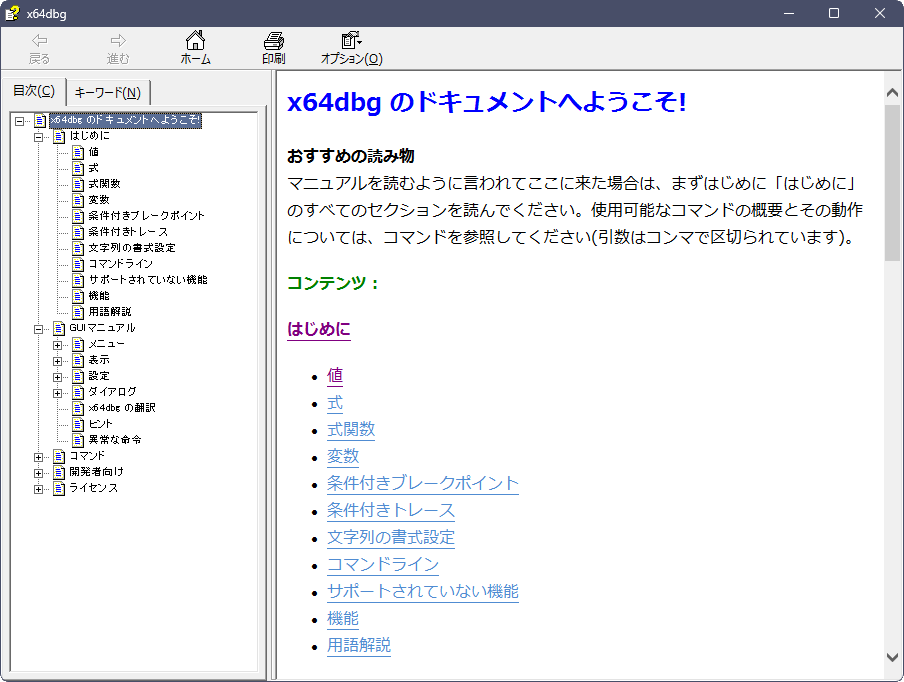Click page icon beside 用語解説 tree entry
The image size is (904, 682).
78,312
